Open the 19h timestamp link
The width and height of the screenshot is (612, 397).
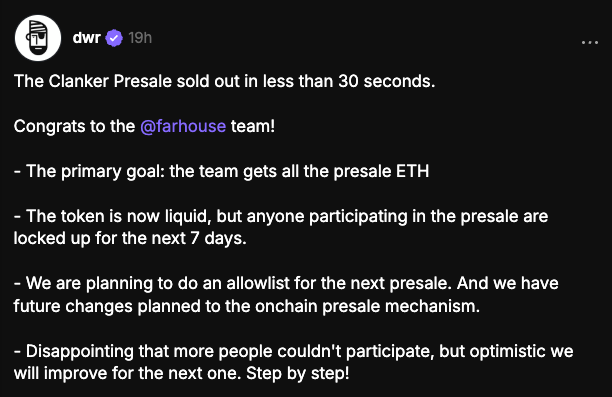(x=140, y=38)
